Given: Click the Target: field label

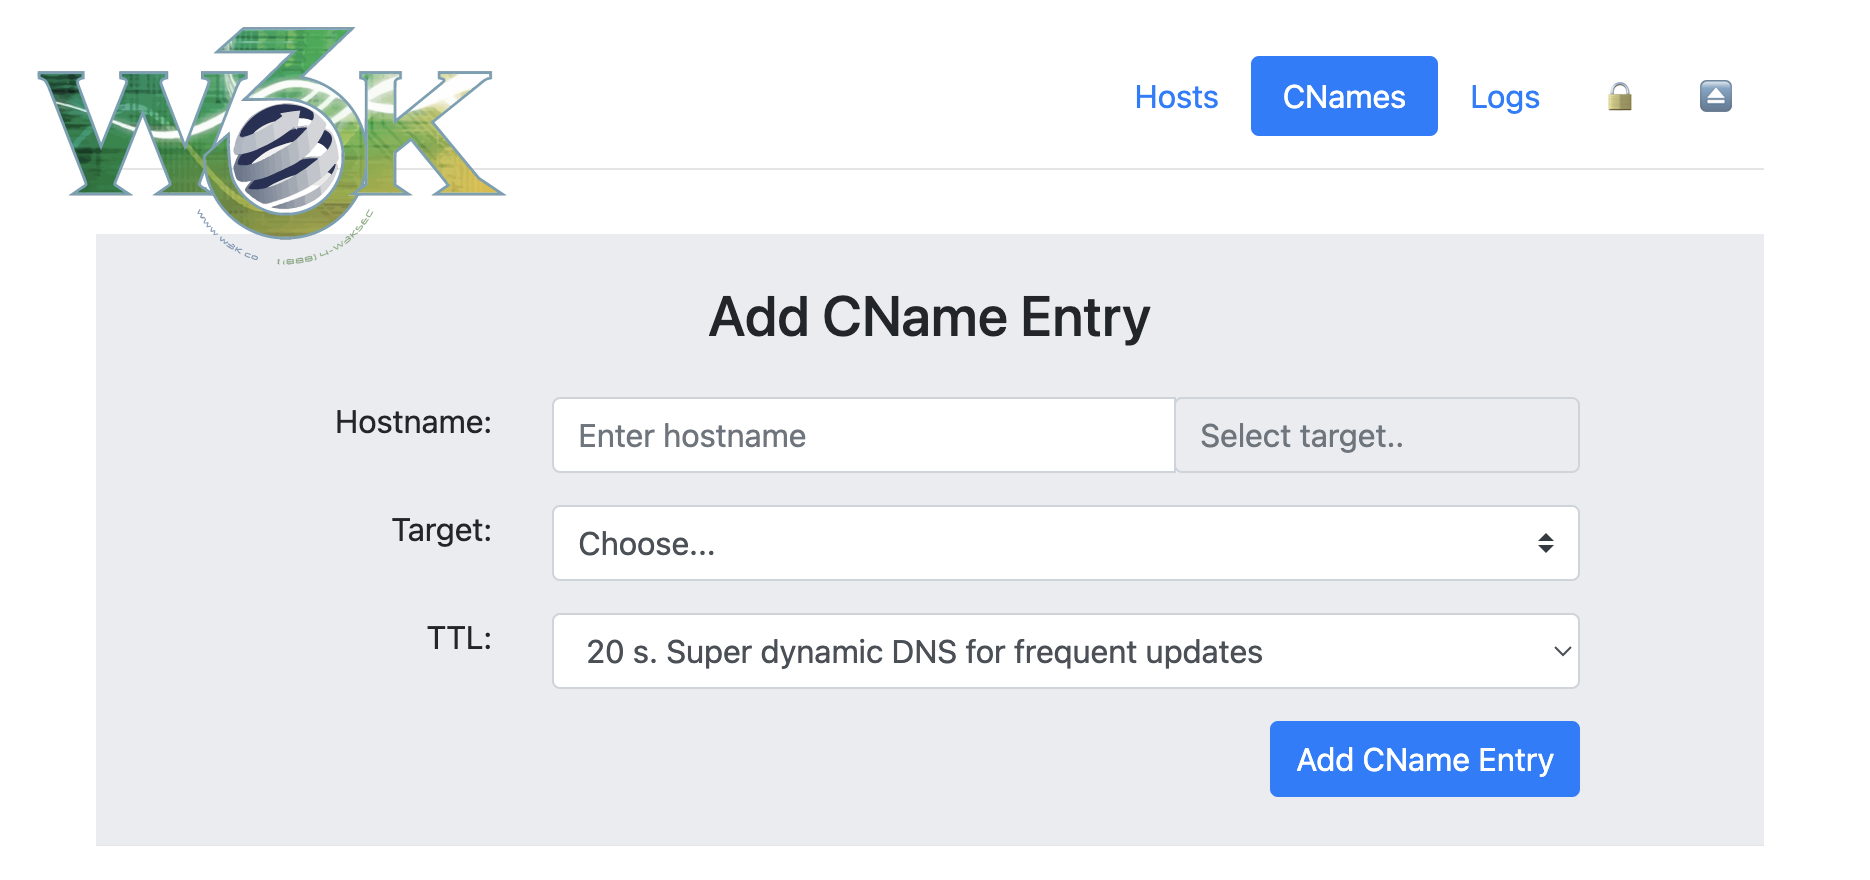Looking at the screenshot, I should (x=441, y=530).
